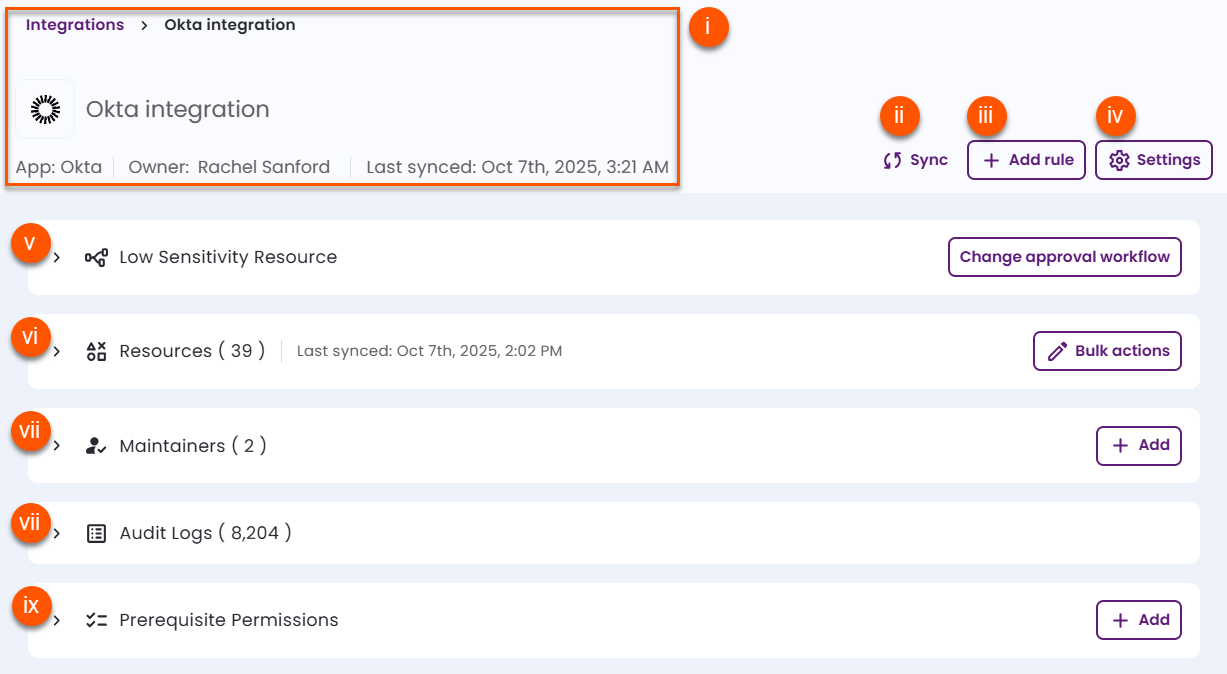This screenshot has height=674, width=1227.
Task: Click the Okta integration logo icon
Action: pyautogui.click(x=45, y=108)
